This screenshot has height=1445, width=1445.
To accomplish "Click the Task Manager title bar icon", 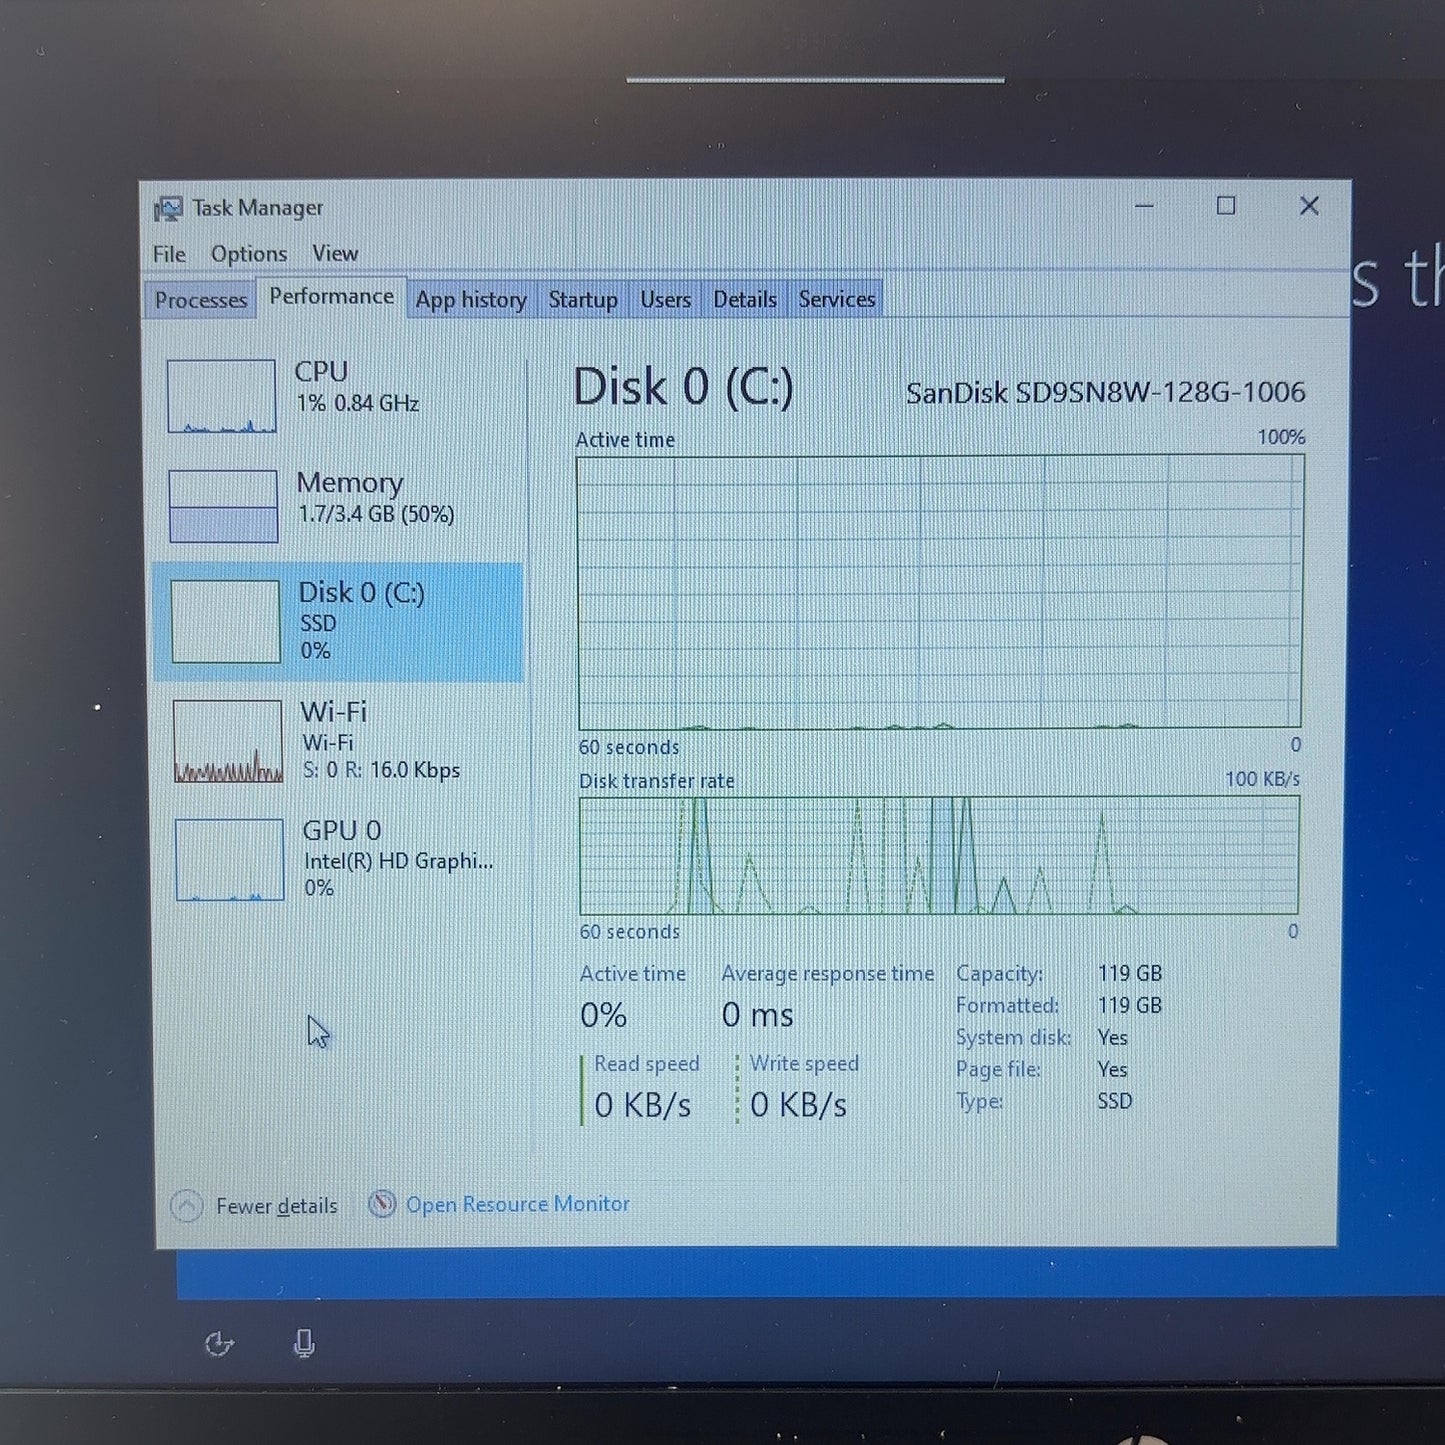I will (x=168, y=209).
